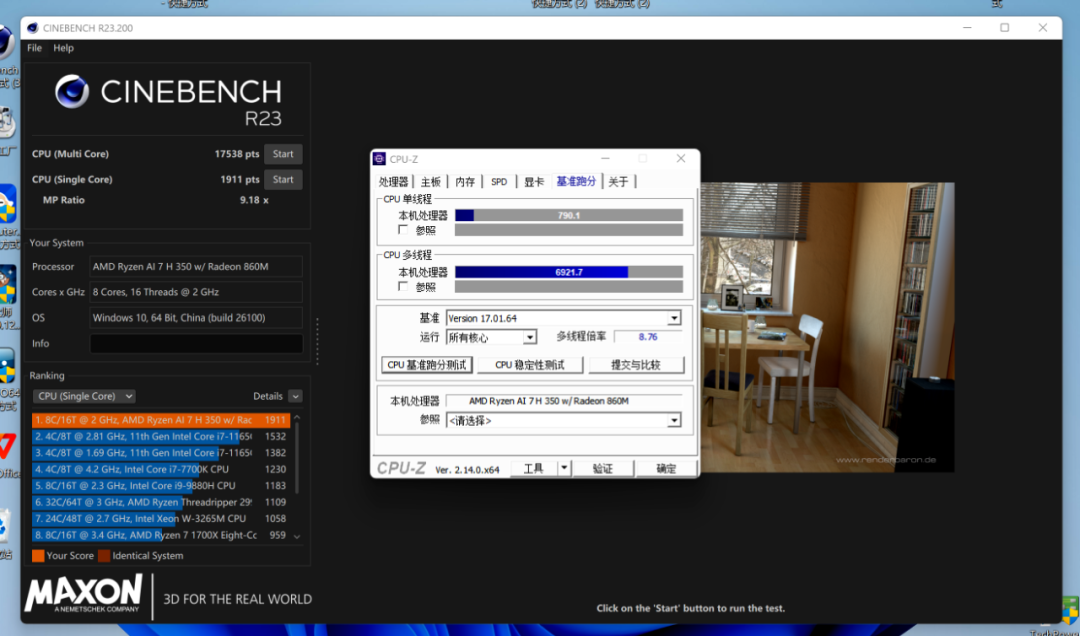Select the 基准跑分 tab in CPU-Z
The width and height of the screenshot is (1080, 636).
576,181
